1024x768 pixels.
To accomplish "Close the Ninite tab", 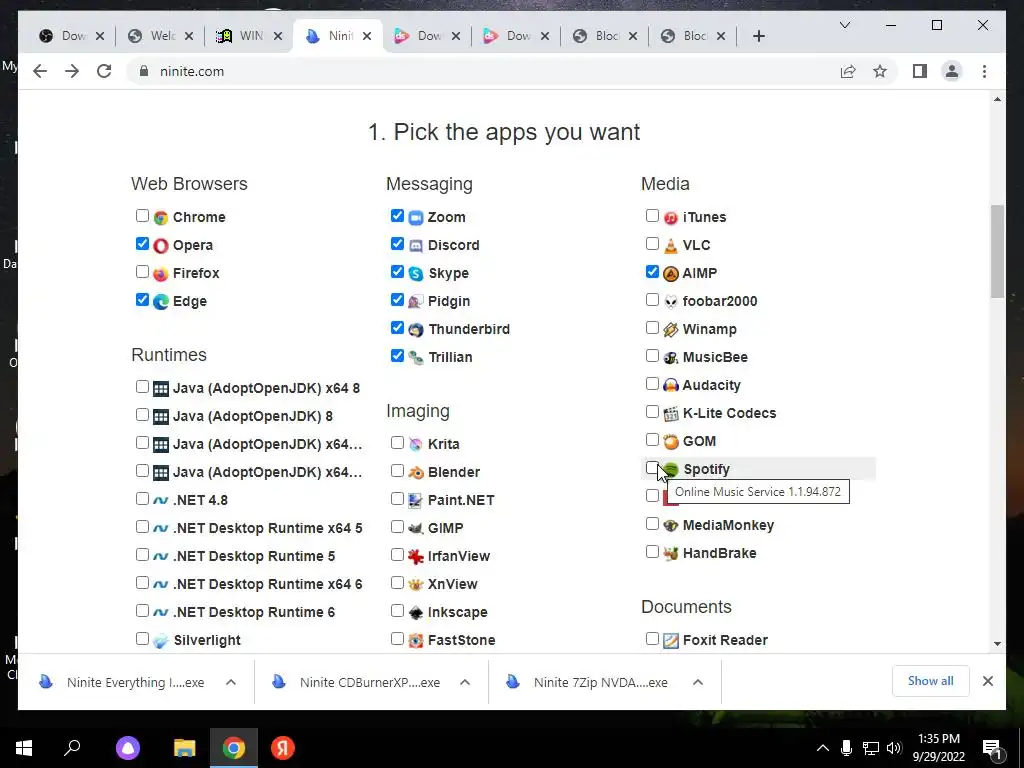I will (367, 36).
